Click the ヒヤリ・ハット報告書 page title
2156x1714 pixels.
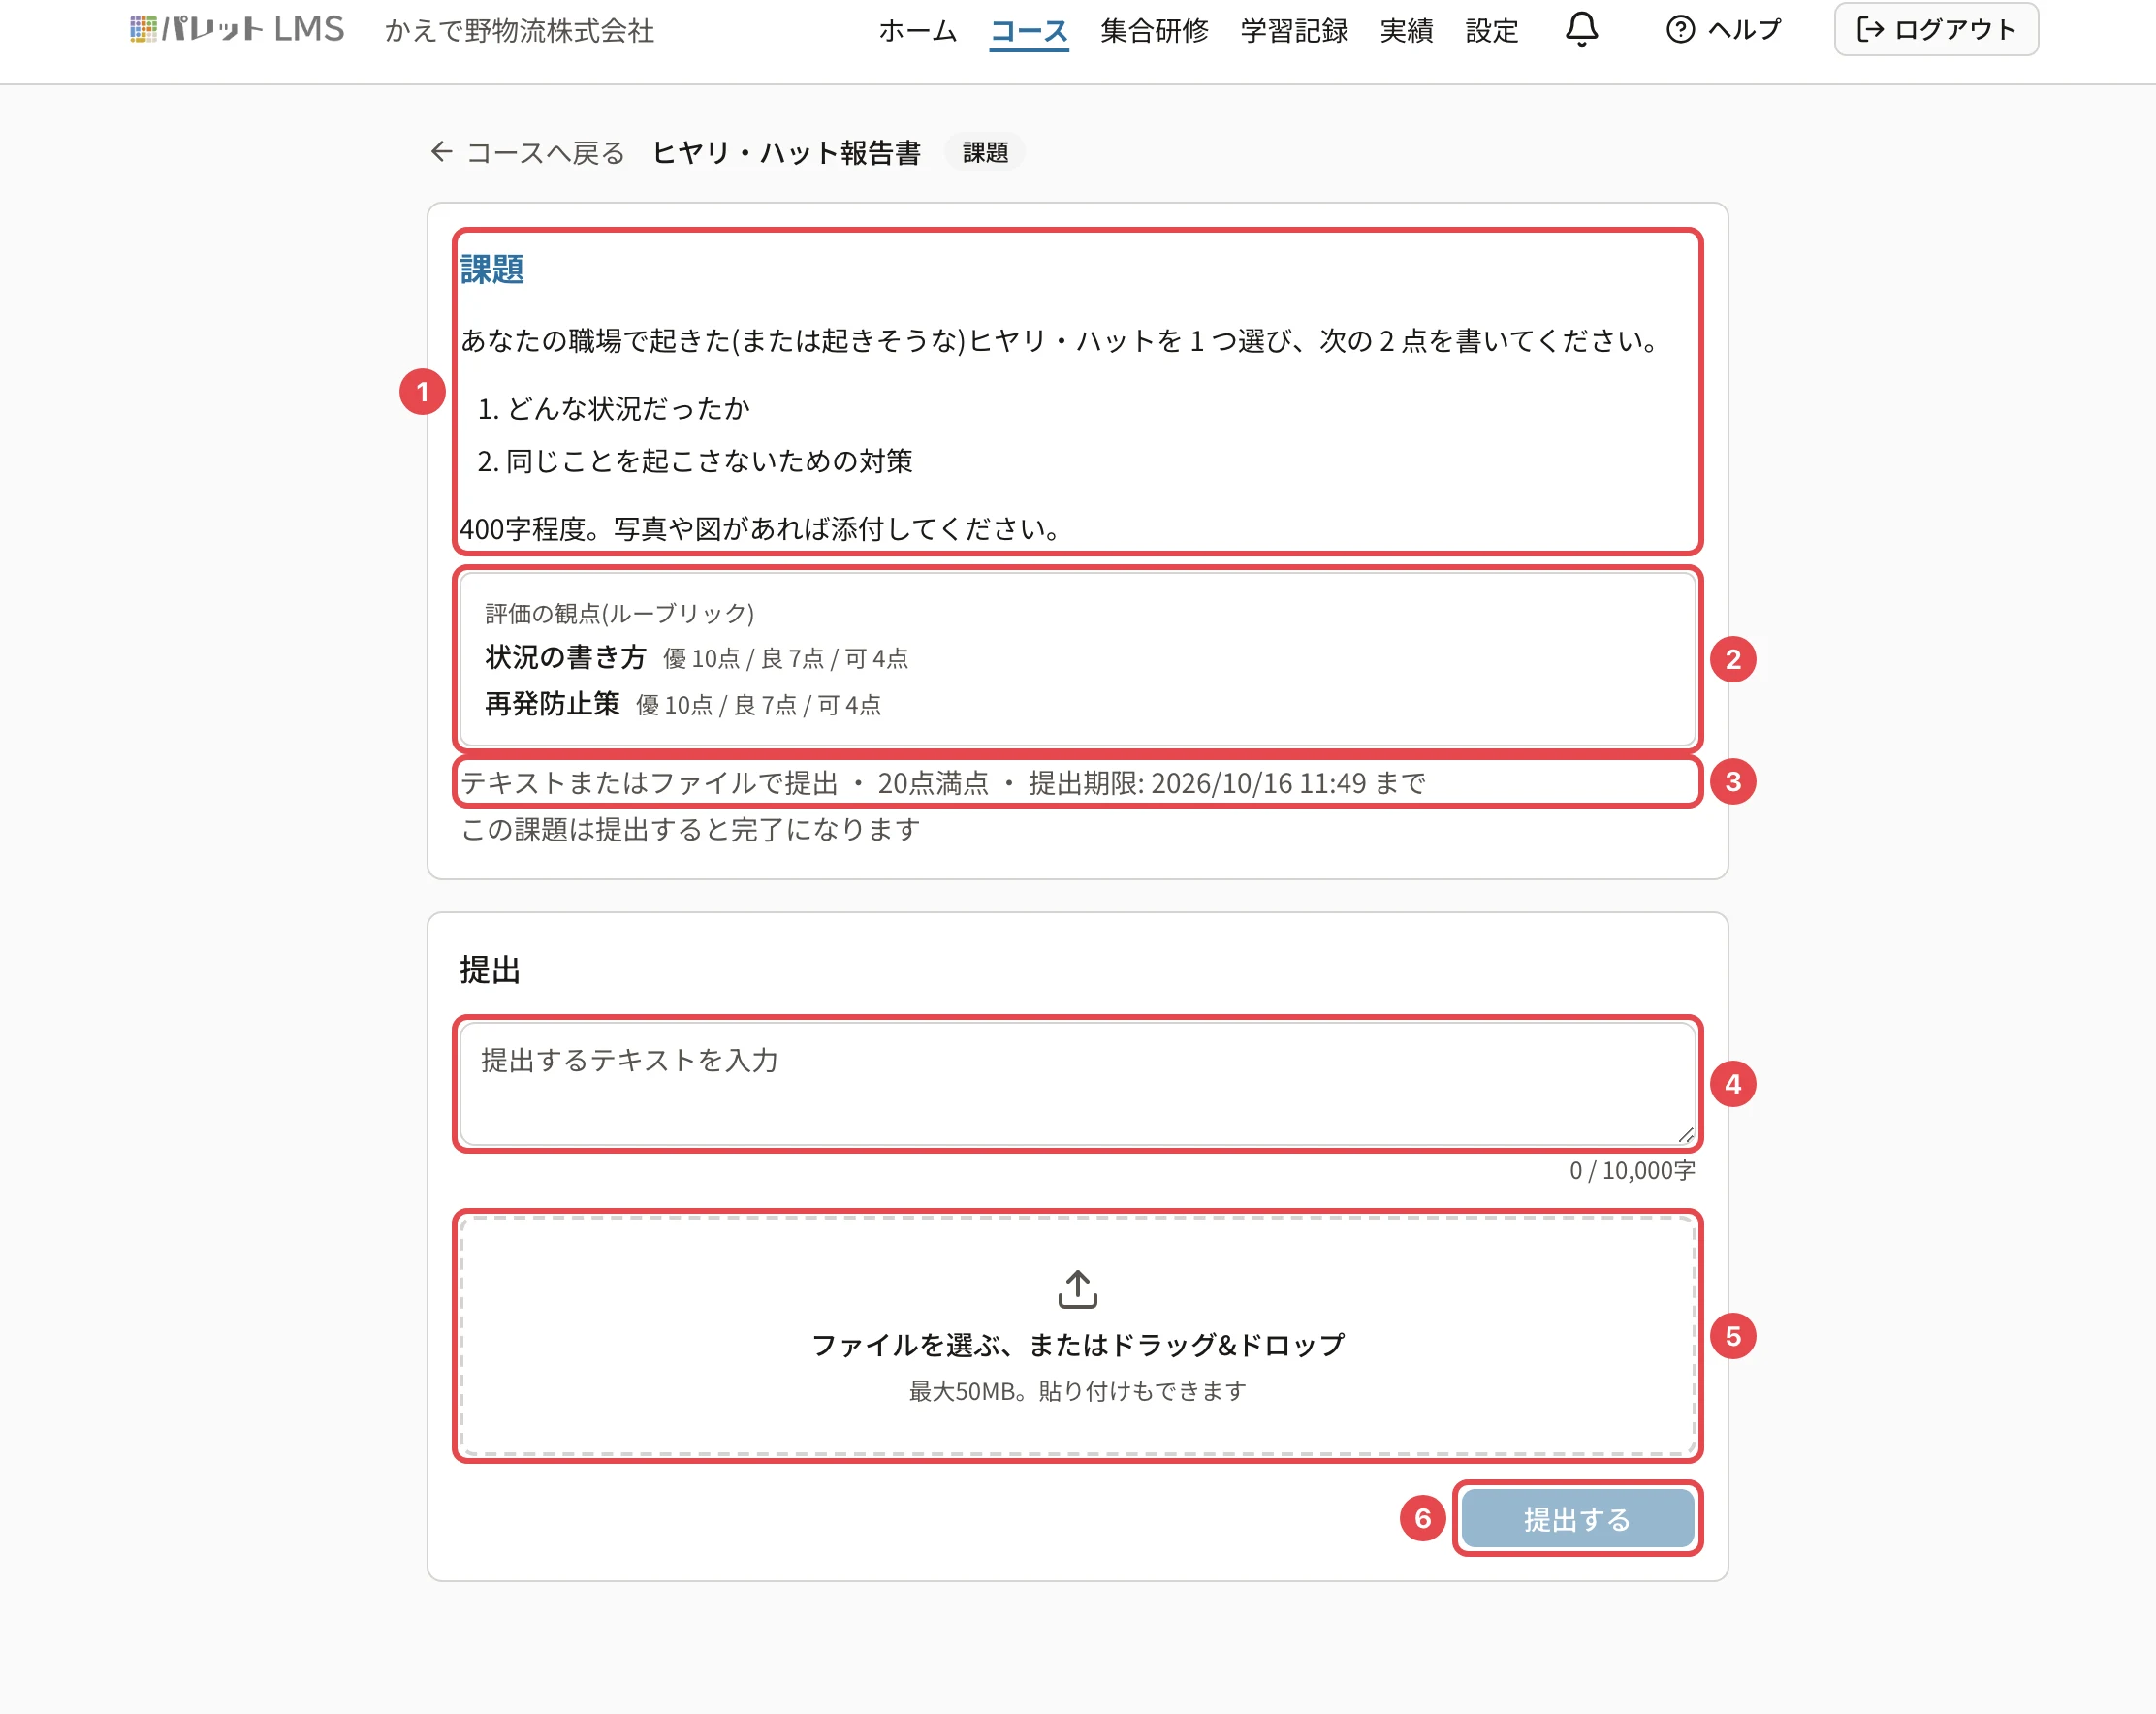point(786,152)
